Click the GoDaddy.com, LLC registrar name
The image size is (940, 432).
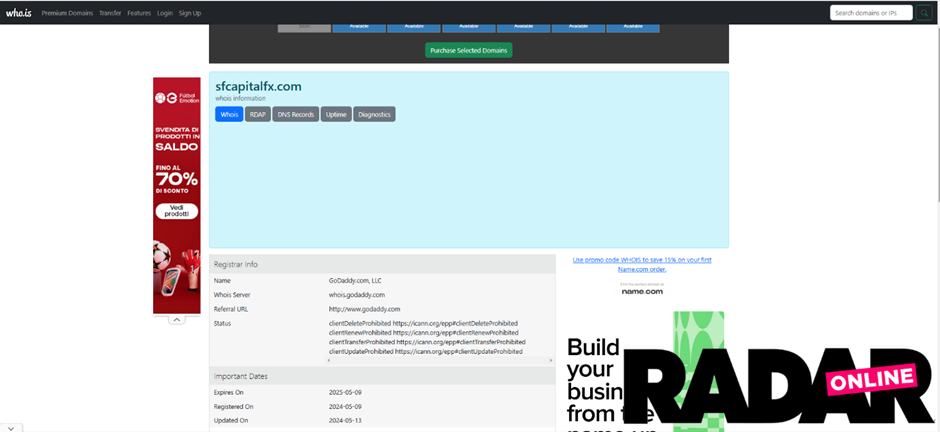355,280
